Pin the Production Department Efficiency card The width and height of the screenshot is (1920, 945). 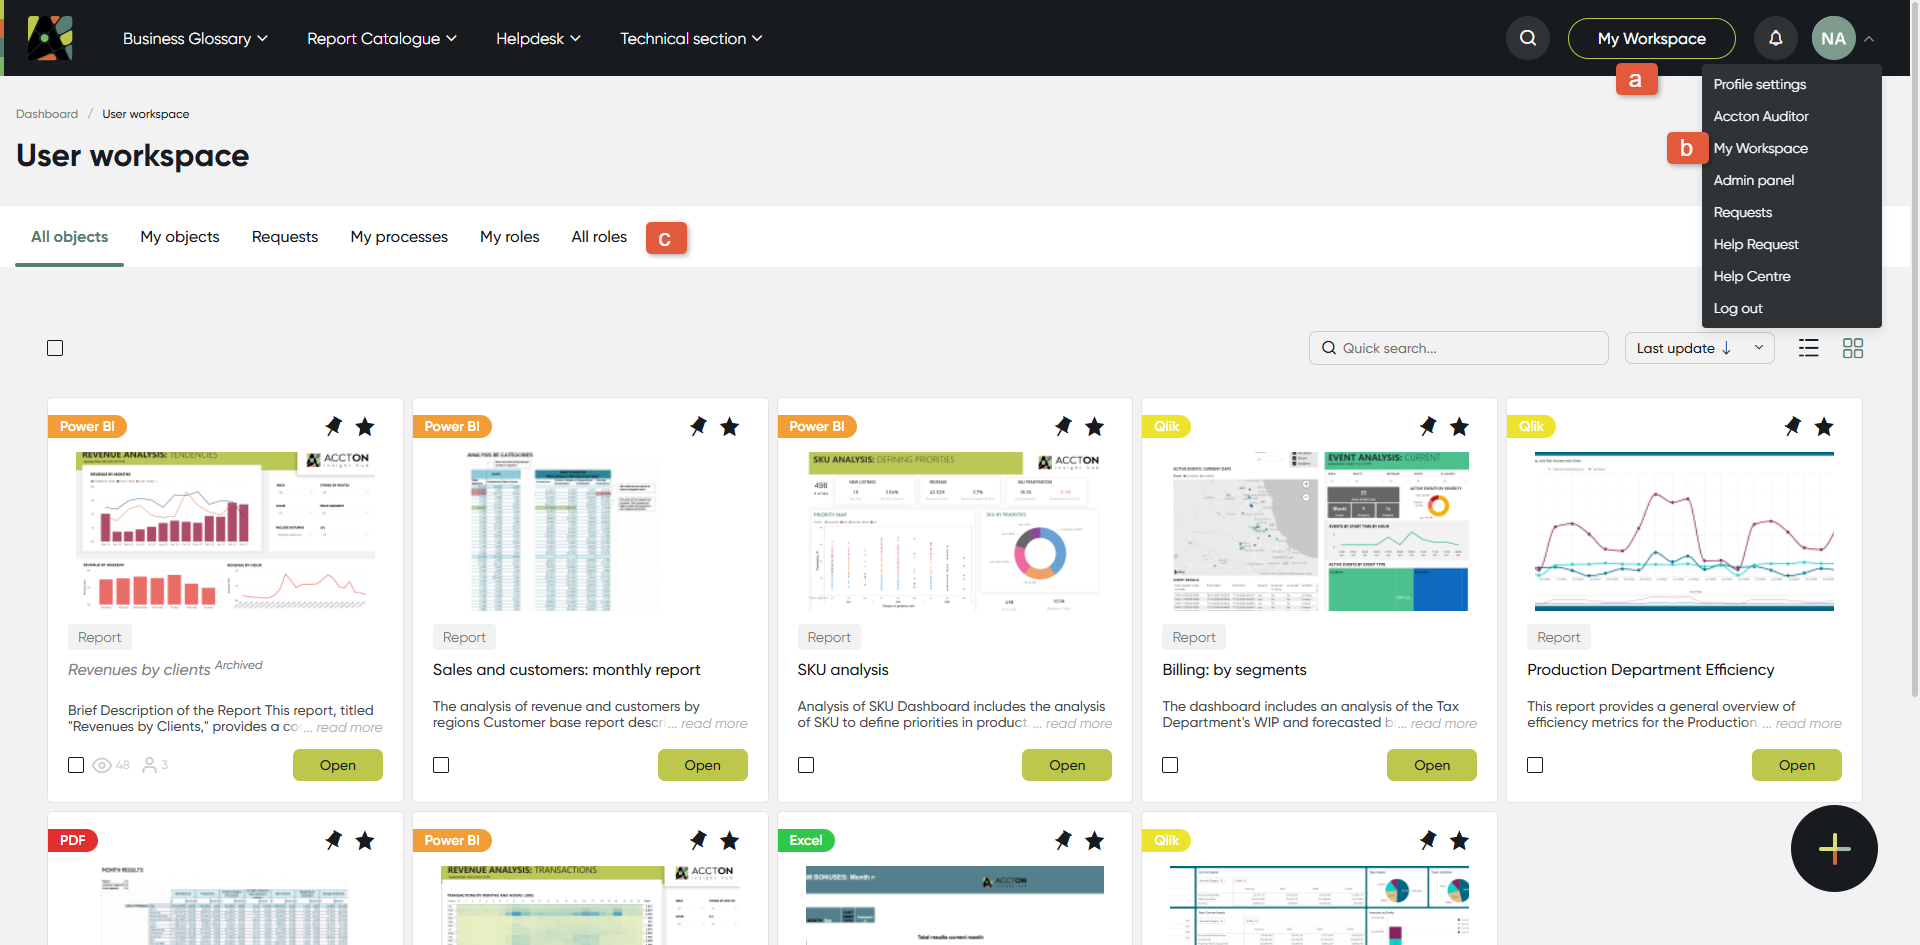tap(1793, 426)
